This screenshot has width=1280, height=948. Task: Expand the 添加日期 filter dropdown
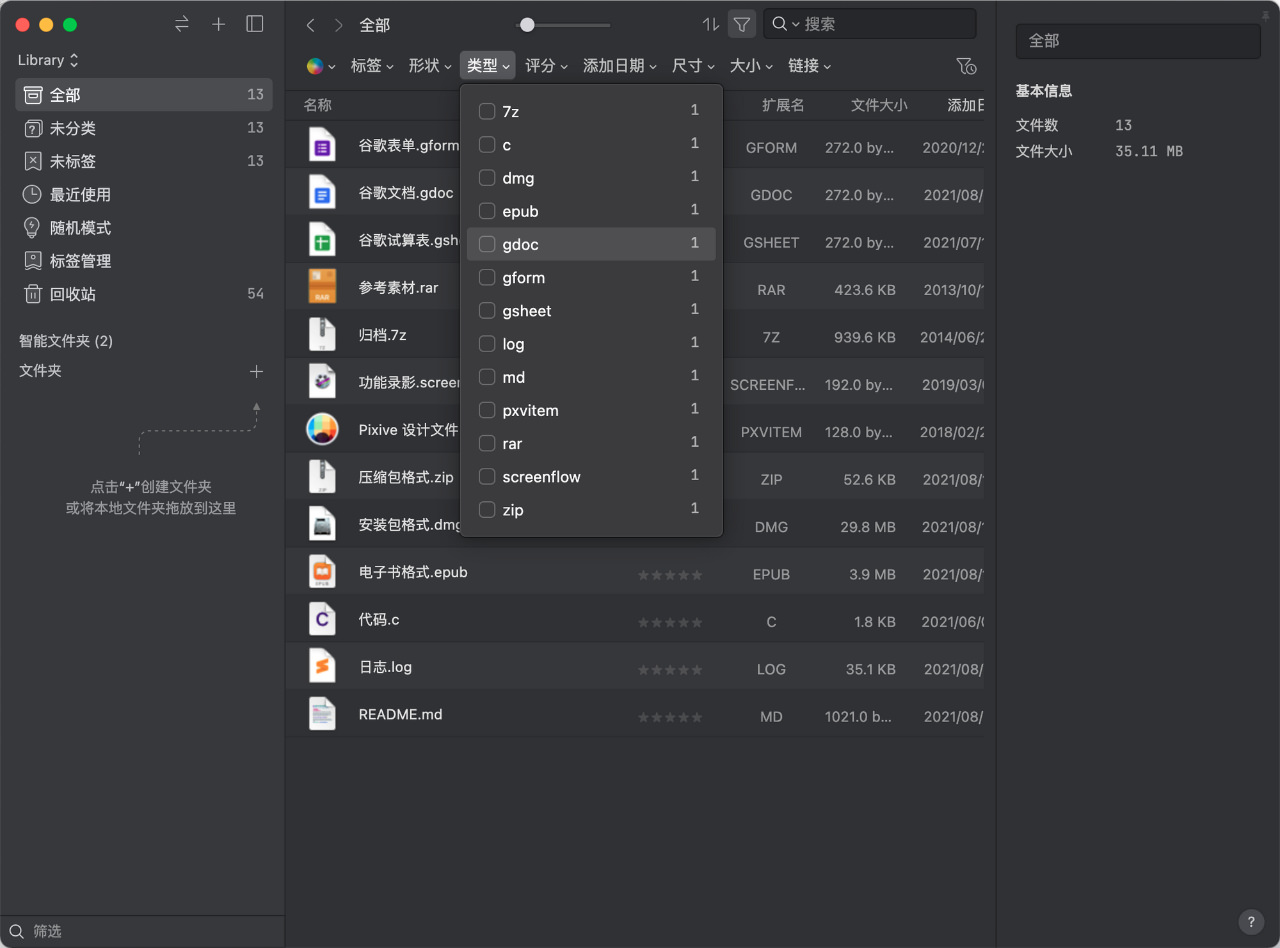[x=619, y=66]
